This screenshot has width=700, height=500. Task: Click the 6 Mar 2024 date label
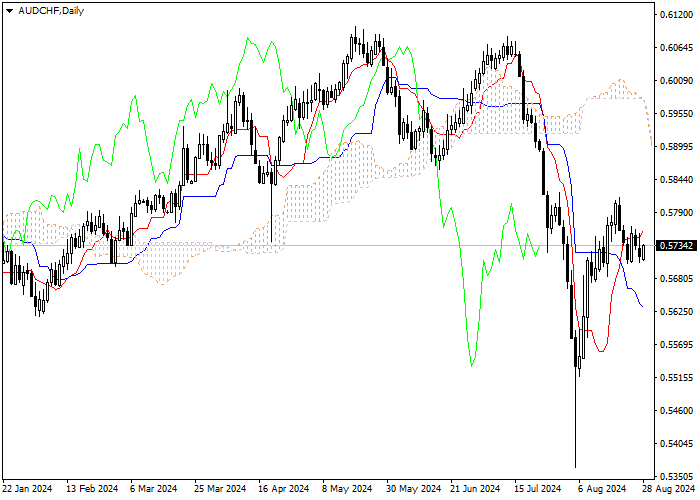pos(153,489)
